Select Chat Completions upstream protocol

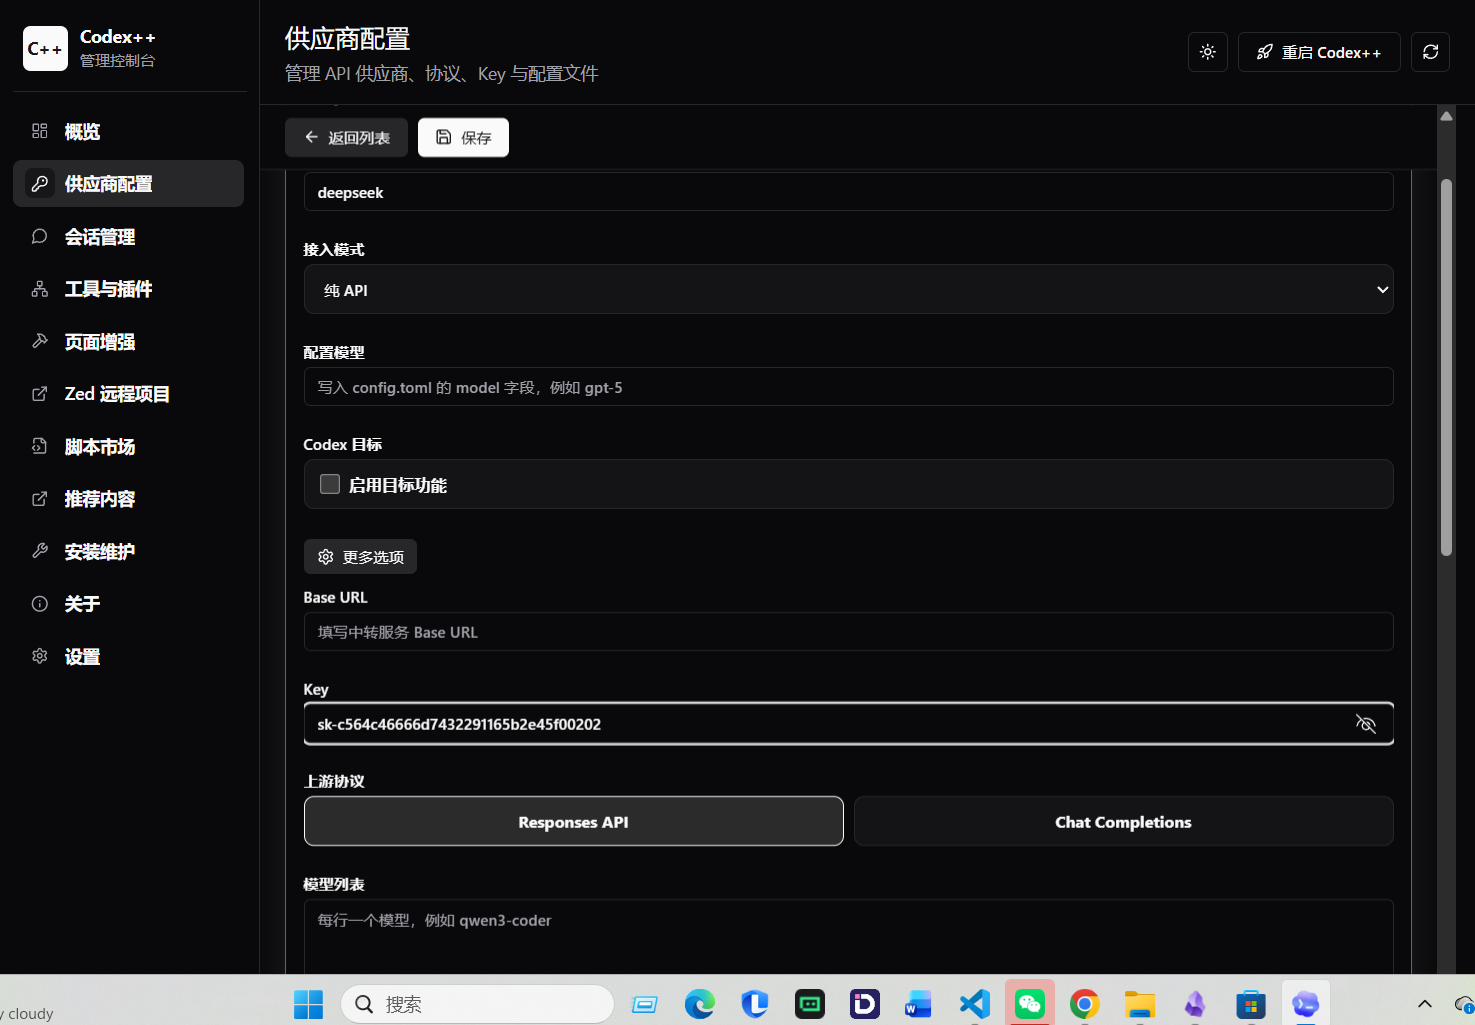point(1123,821)
